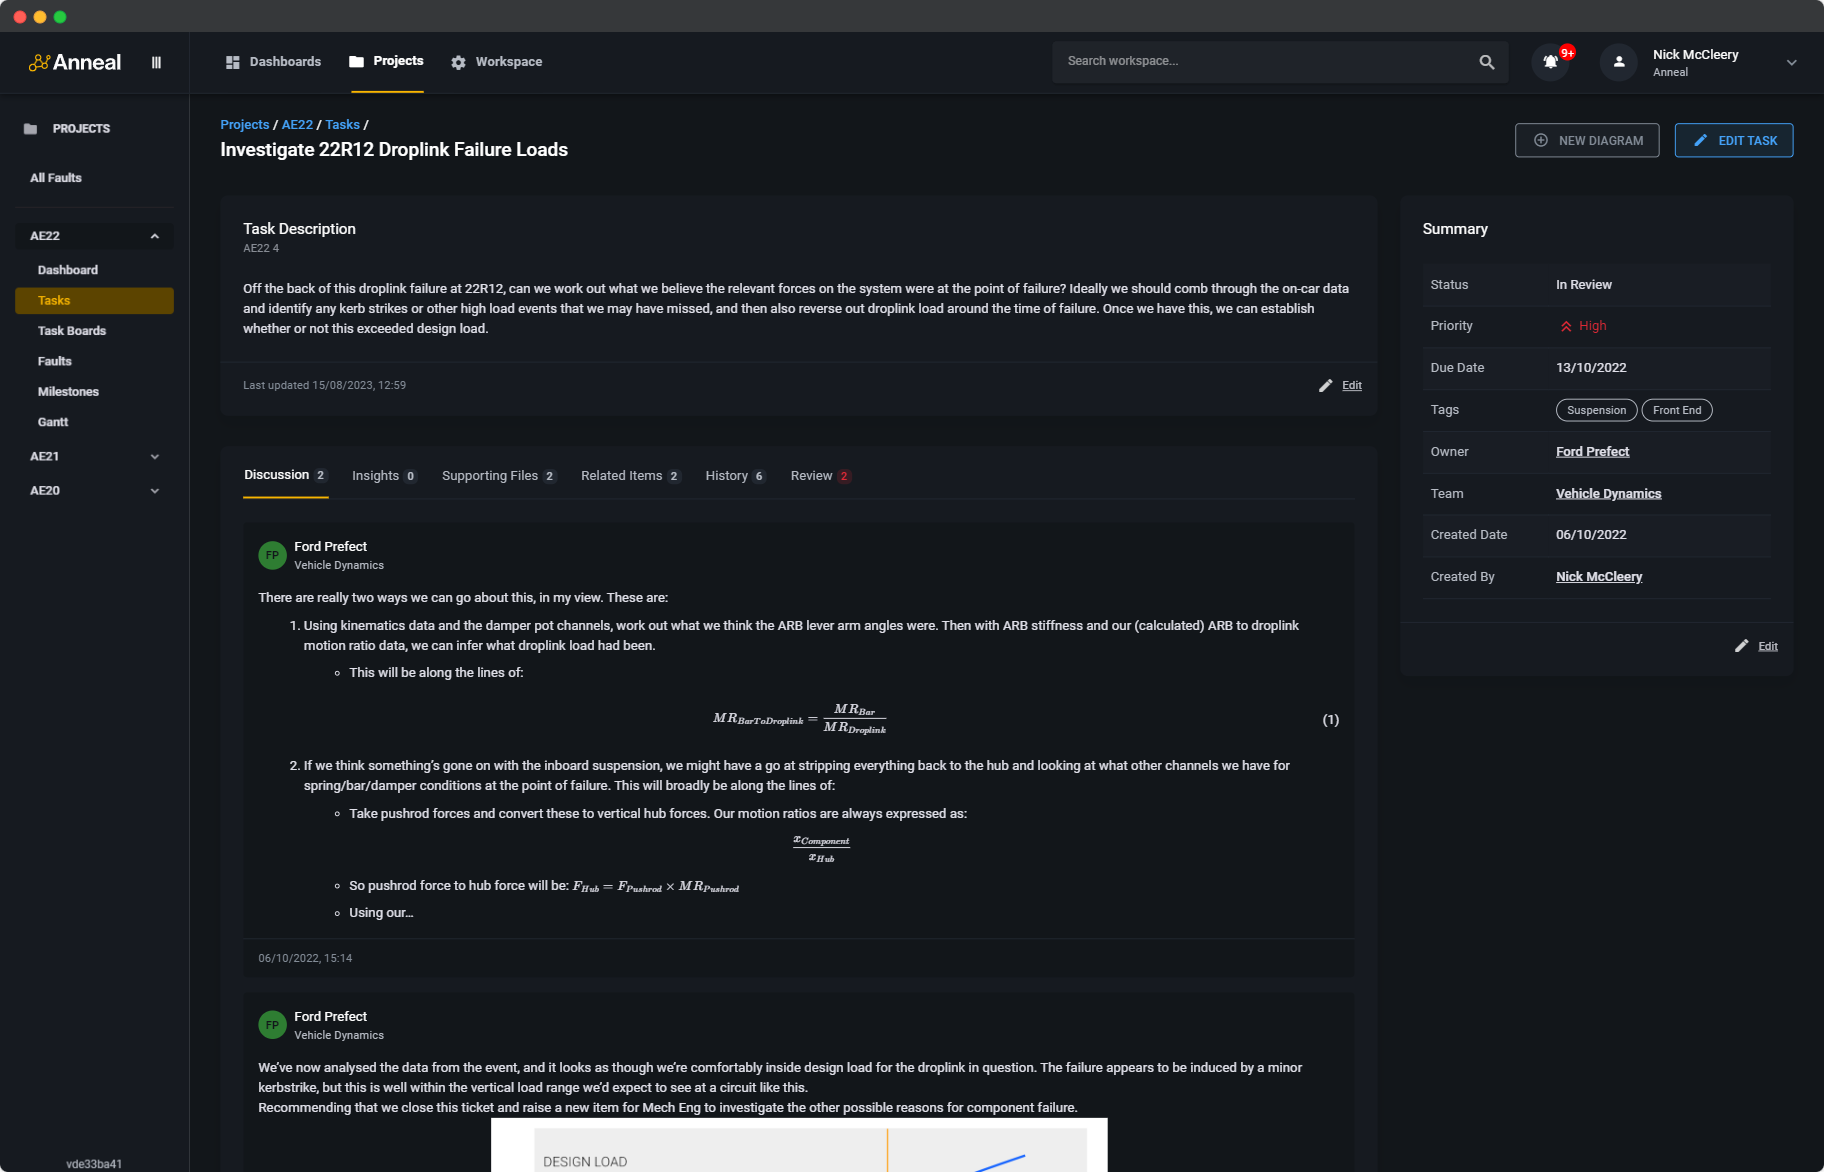Switch to the Insights tab
The width and height of the screenshot is (1824, 1172).
(378, 475)
